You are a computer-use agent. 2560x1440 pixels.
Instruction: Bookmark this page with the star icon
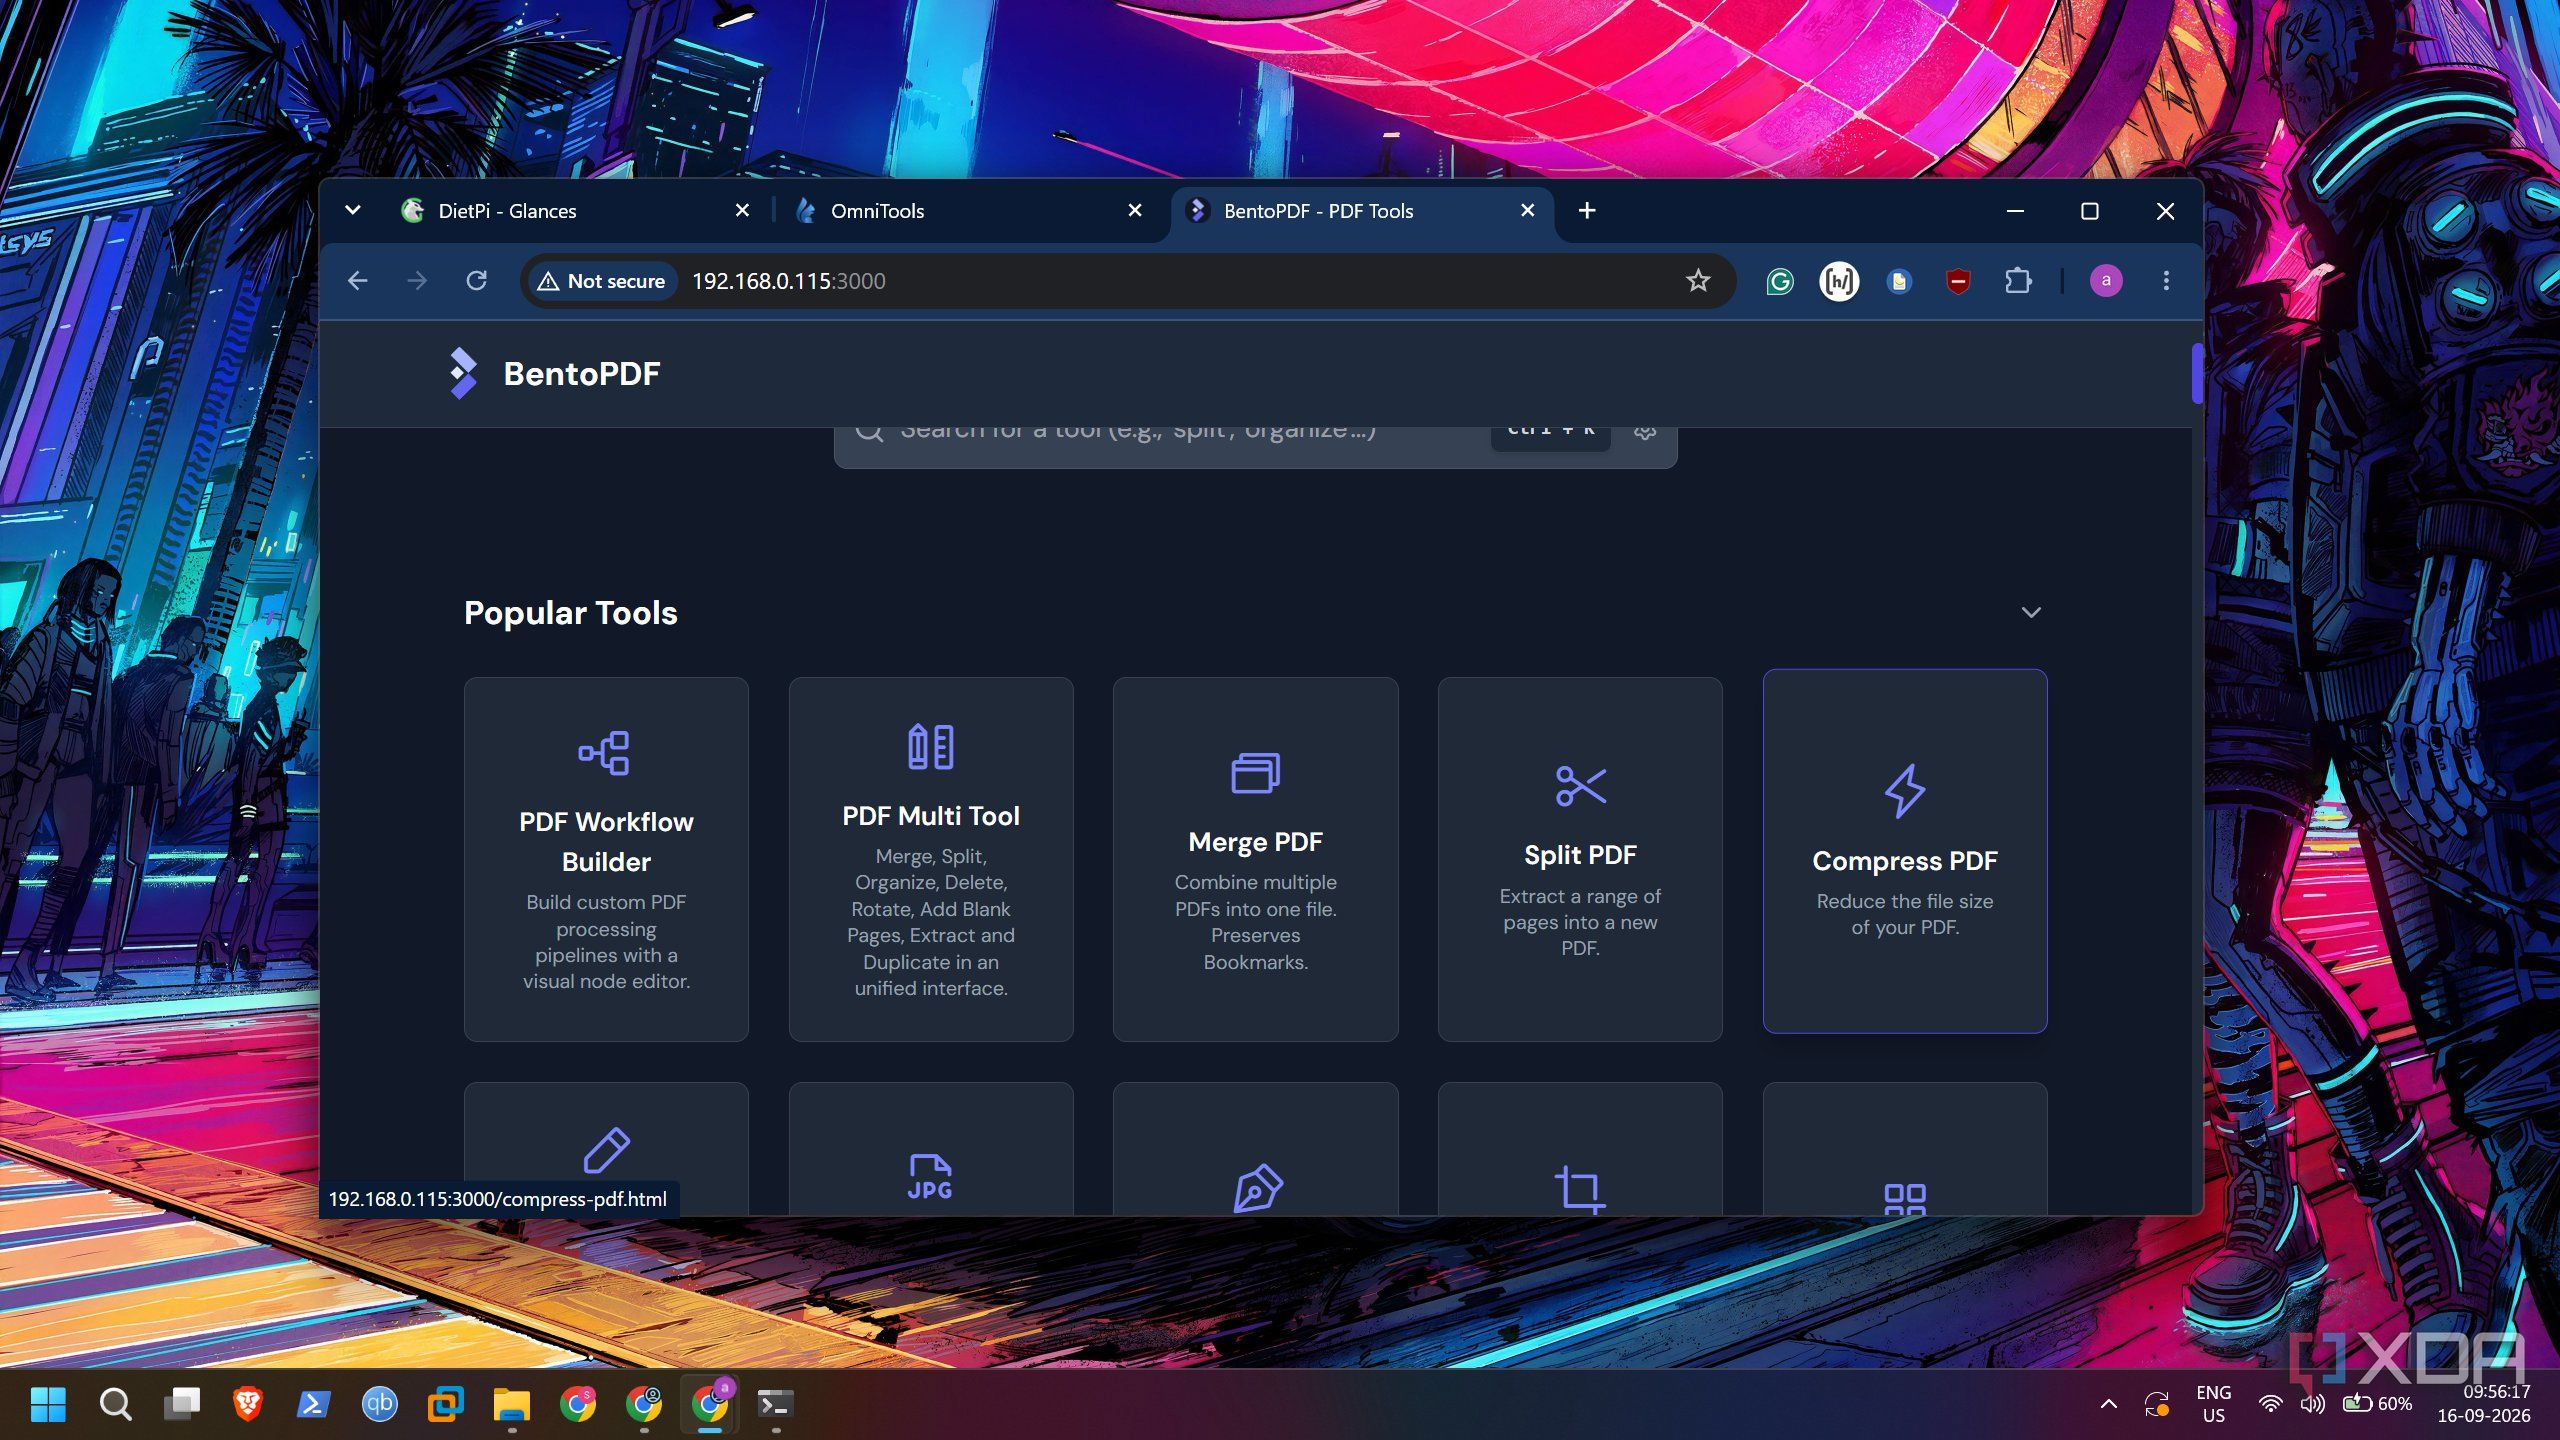[x=1698, y=281]
